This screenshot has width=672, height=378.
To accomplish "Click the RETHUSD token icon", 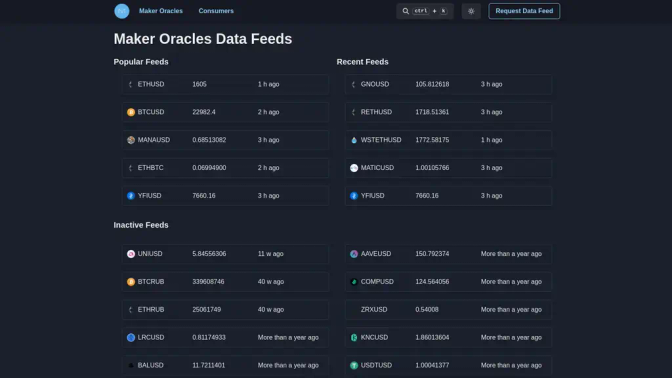I will [354, 112].
